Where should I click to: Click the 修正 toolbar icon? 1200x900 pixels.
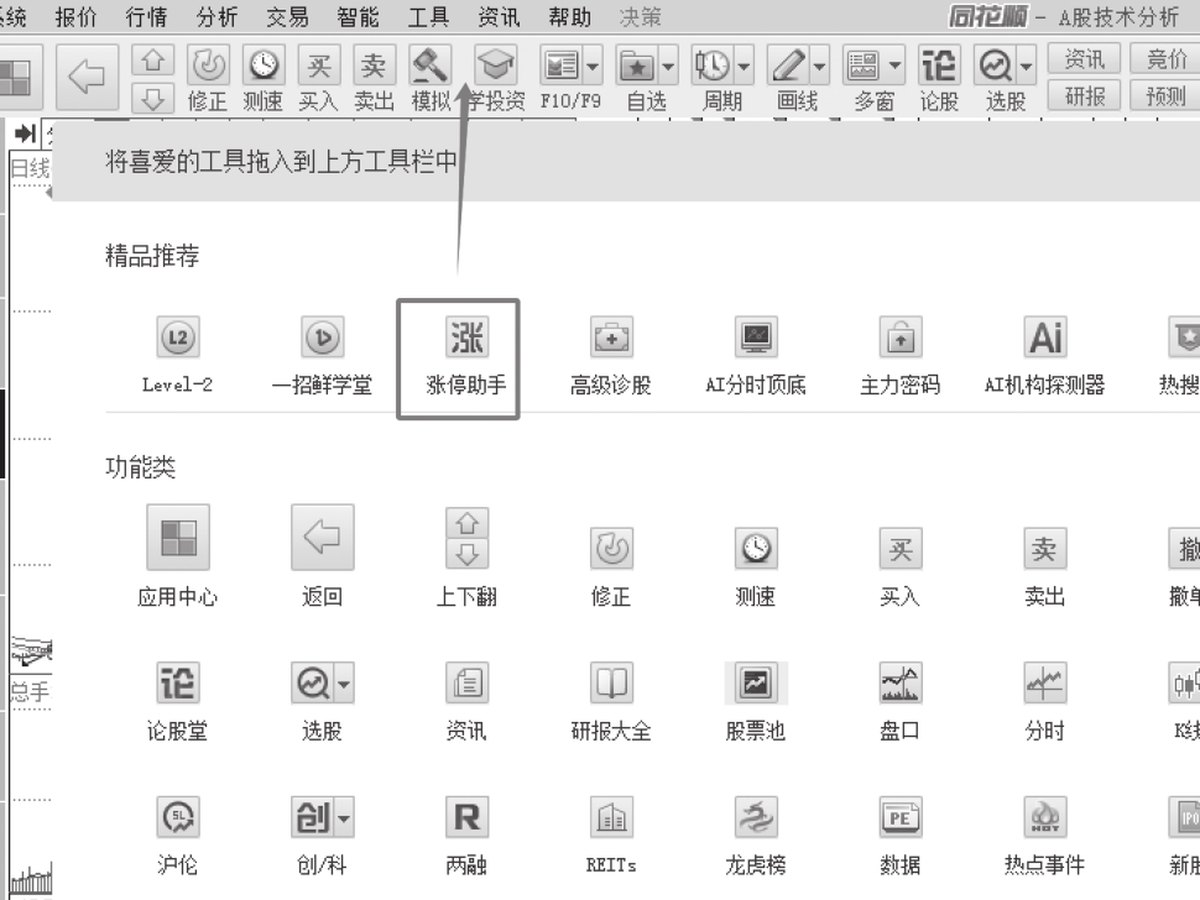coord(208,66)
